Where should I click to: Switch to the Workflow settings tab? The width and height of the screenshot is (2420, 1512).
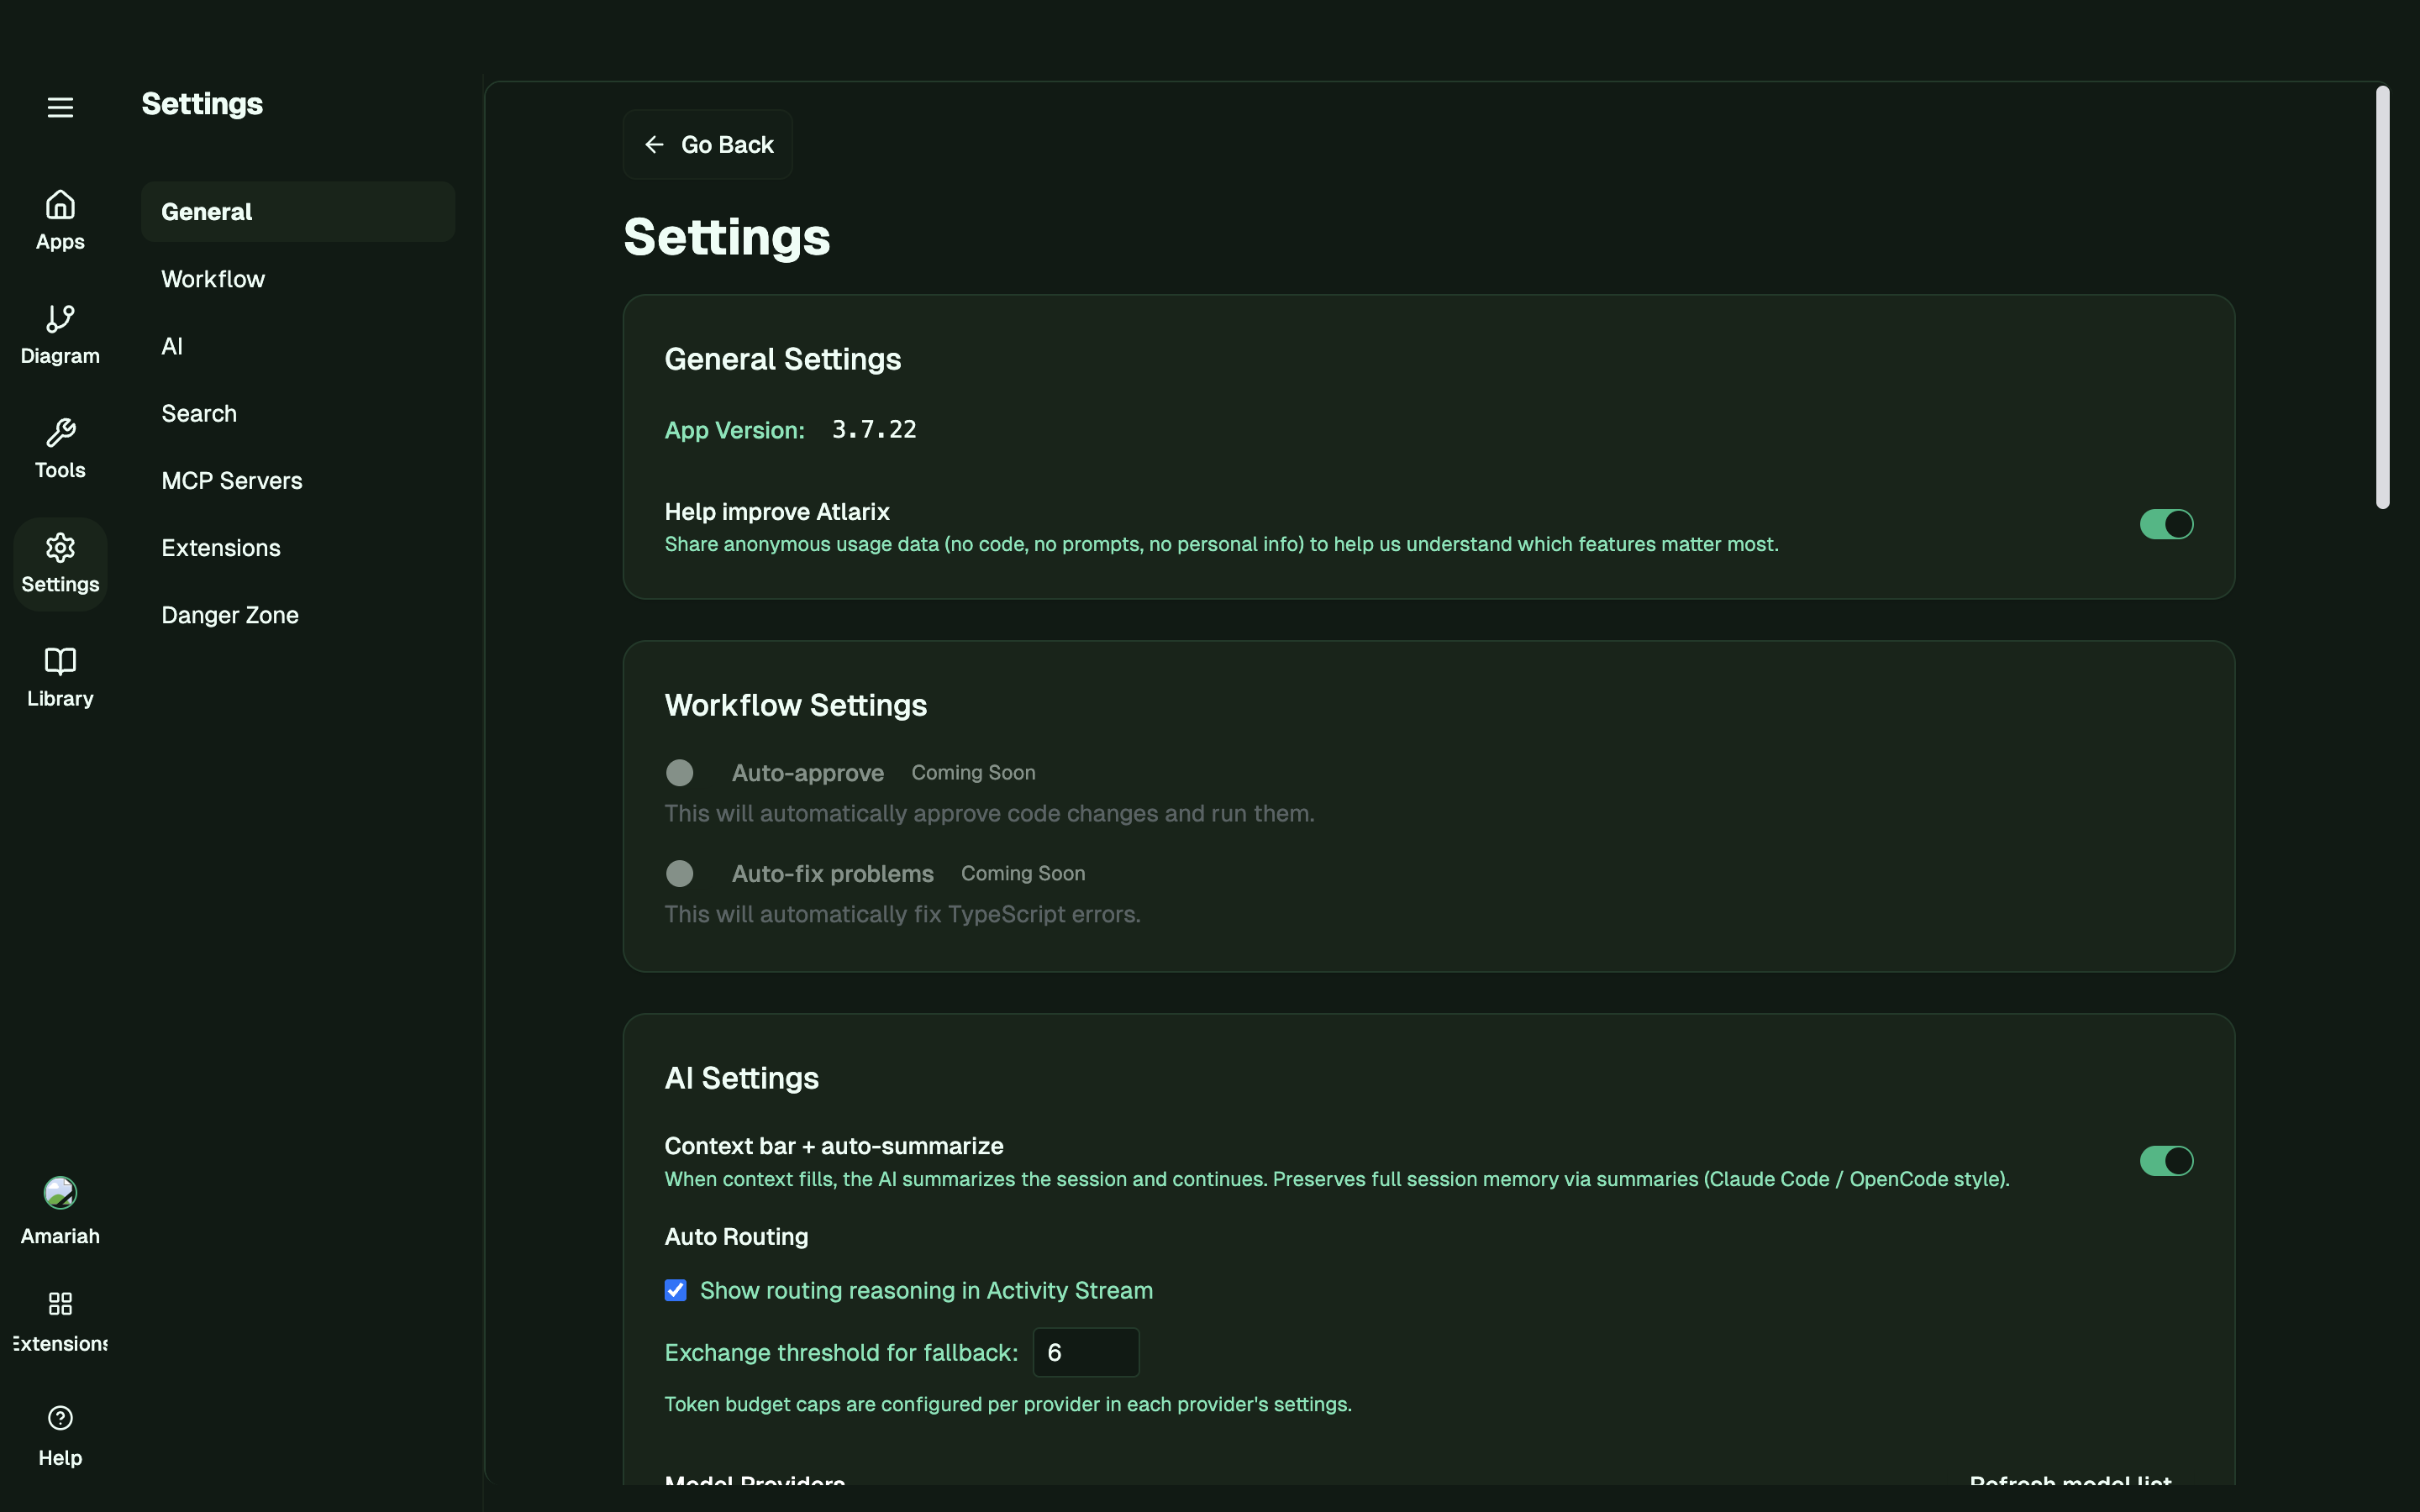[x=213, y=279]
